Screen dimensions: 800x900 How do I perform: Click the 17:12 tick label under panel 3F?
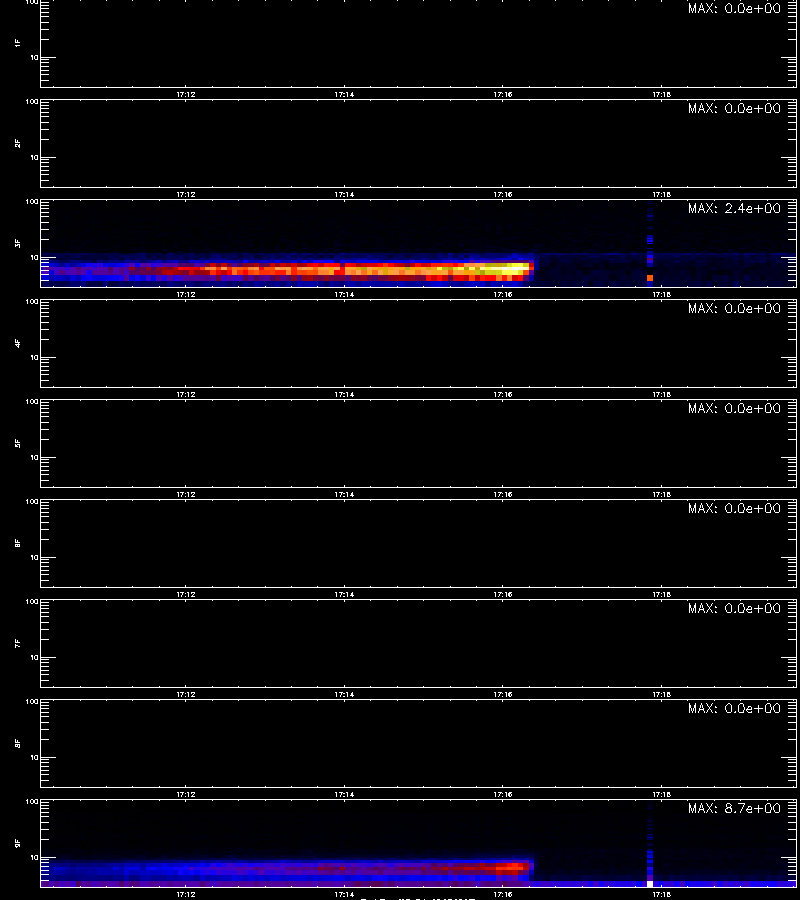185,294
